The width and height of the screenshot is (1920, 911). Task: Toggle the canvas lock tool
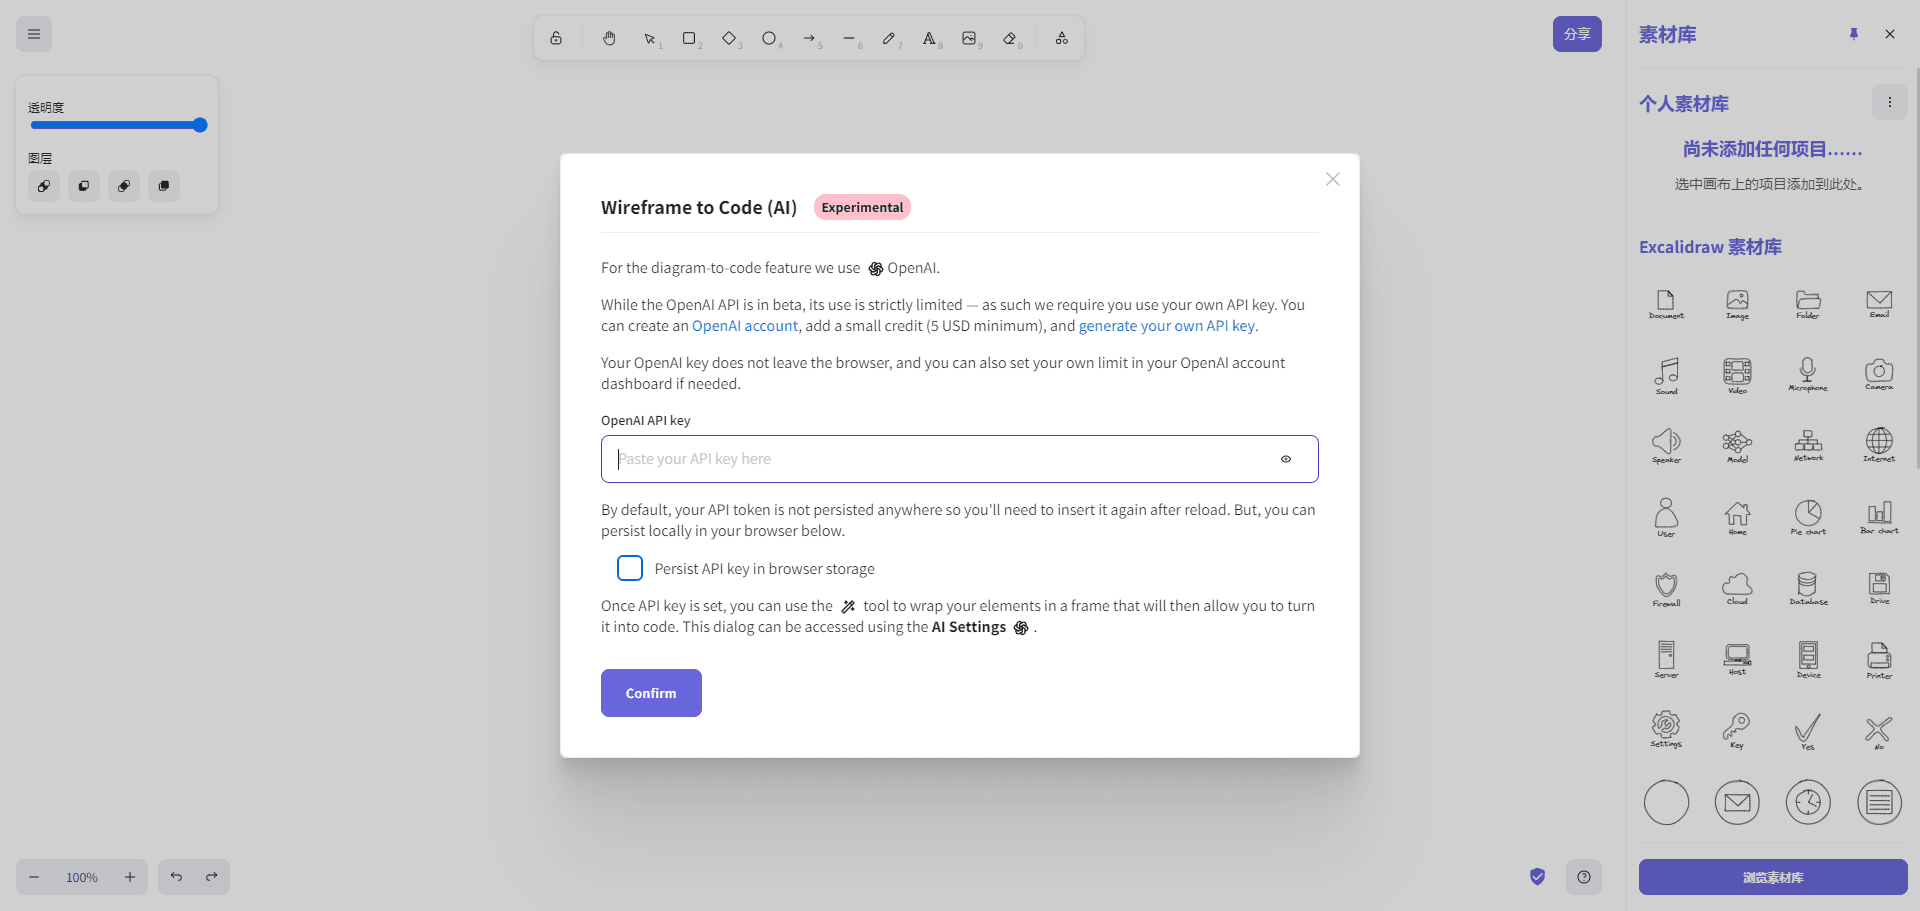pos(556,38)
